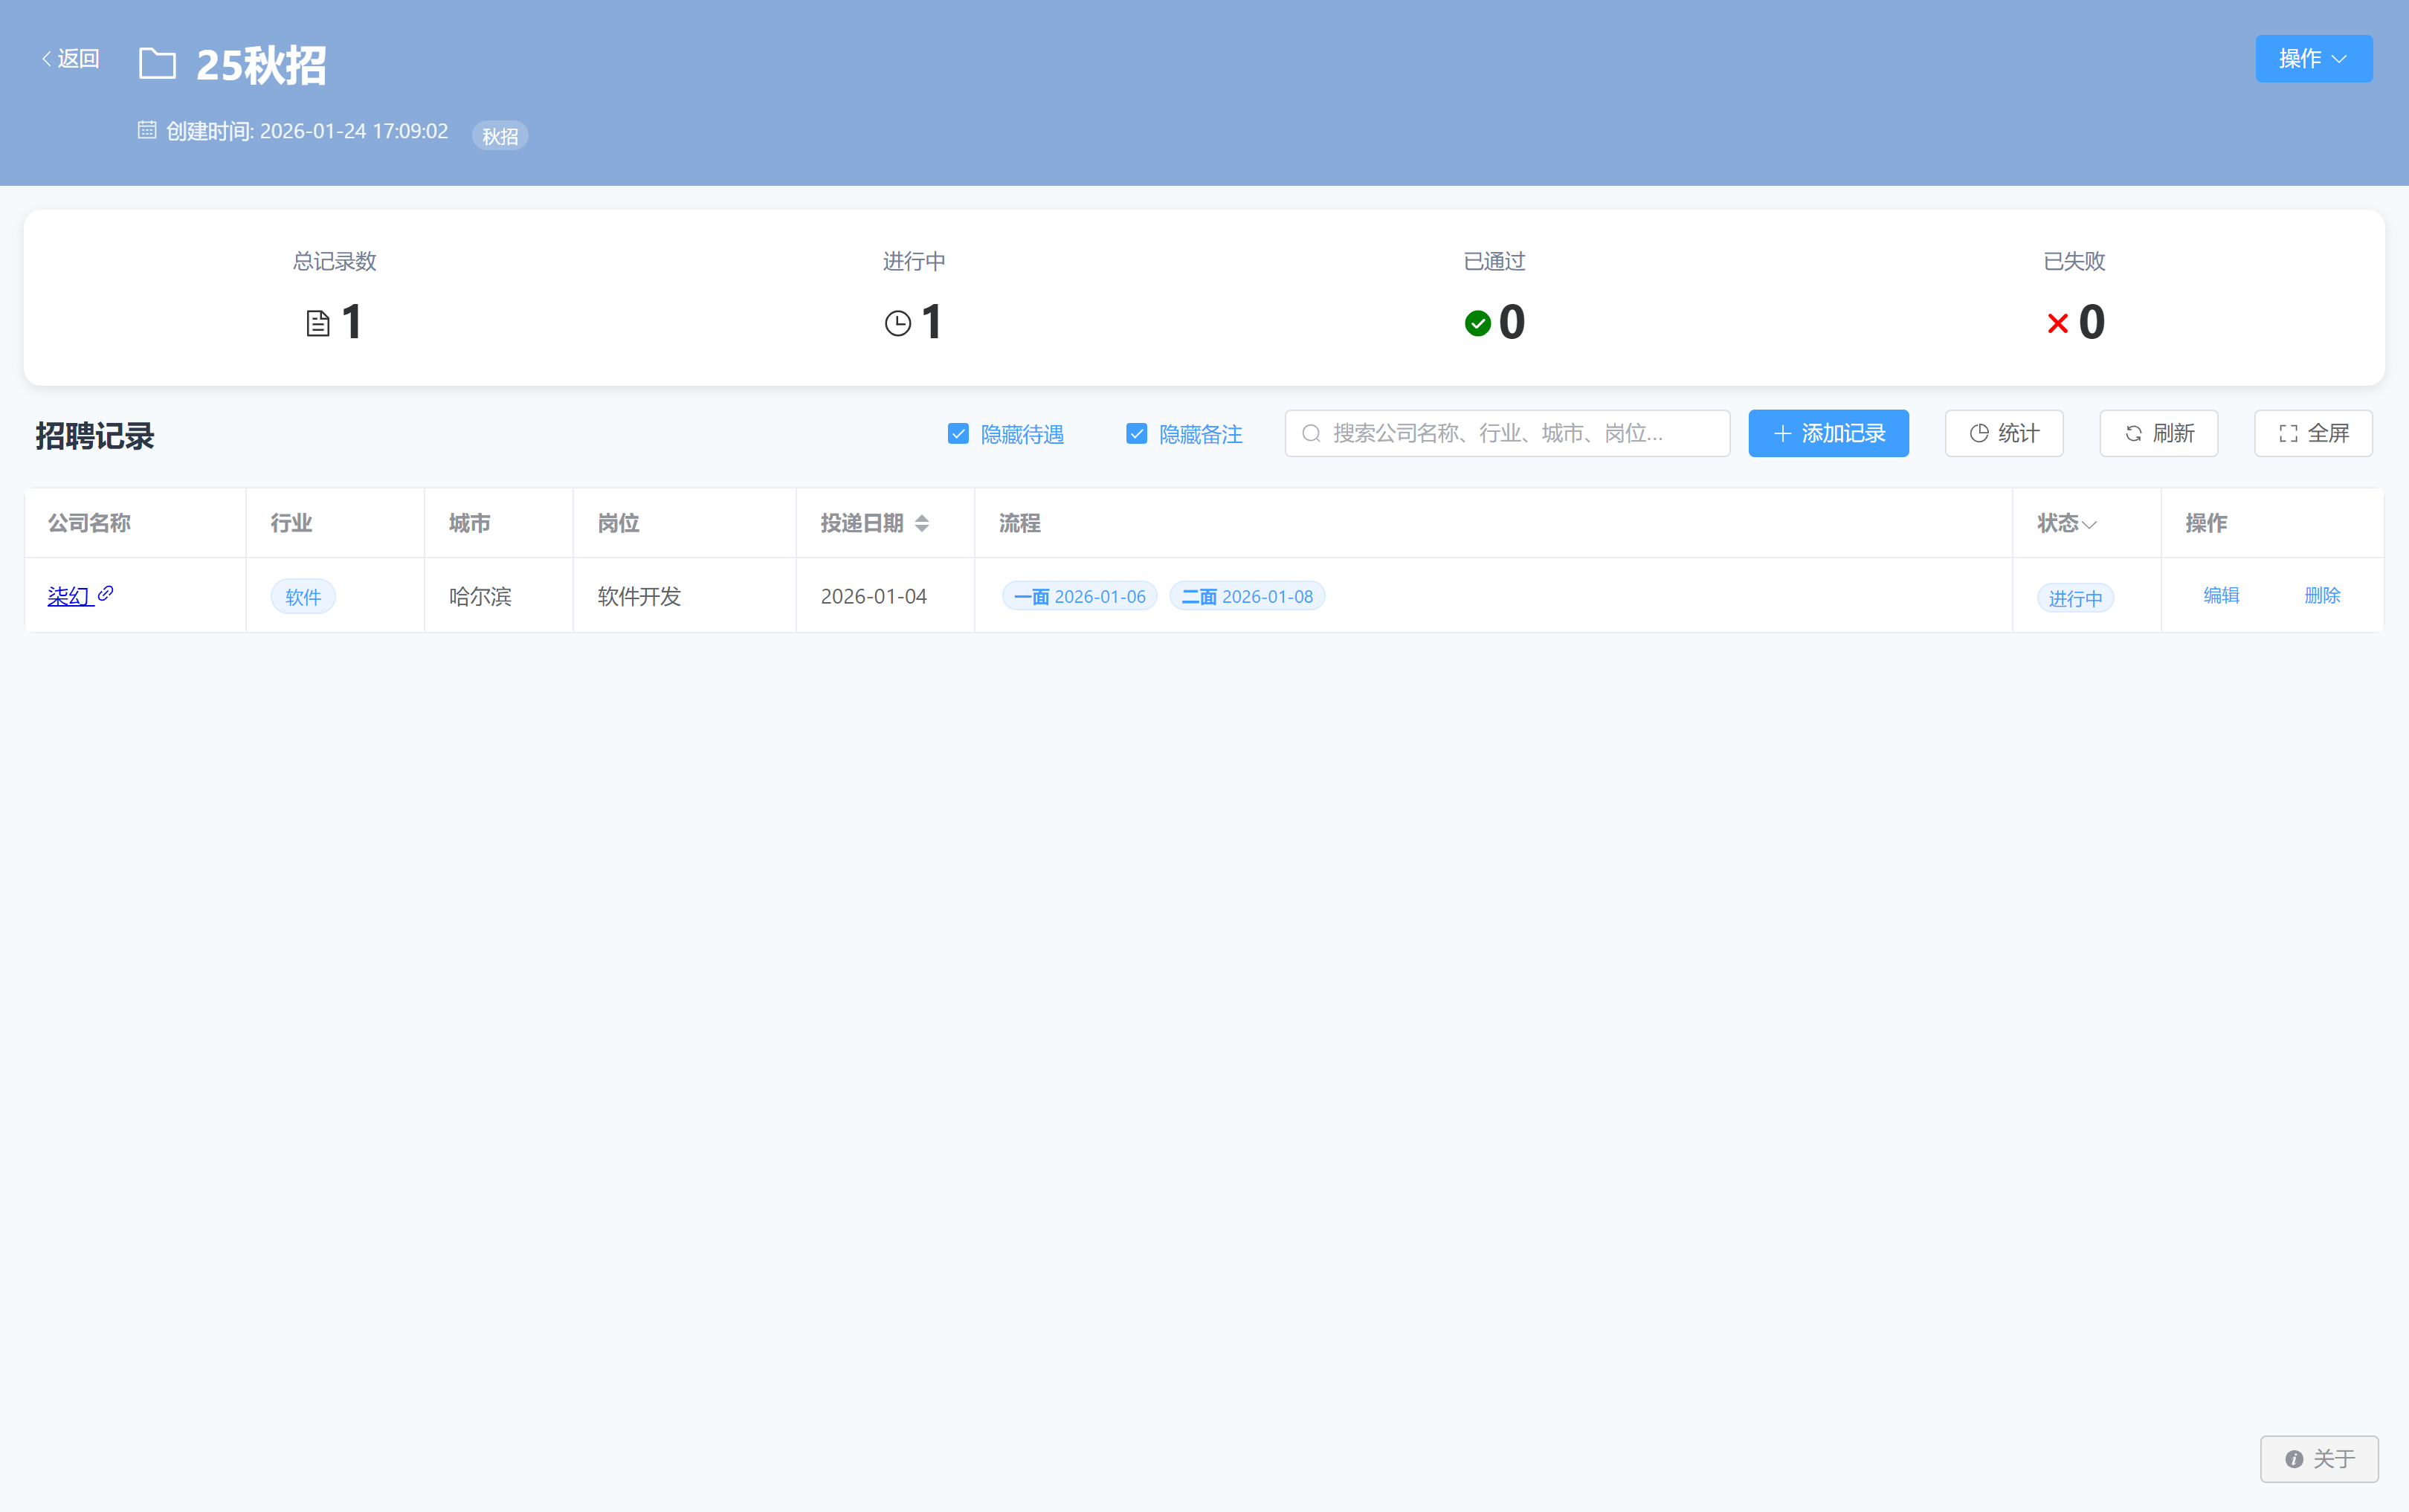The image size is (2409, 1512).
Task: Go back using 返回 button
Action: pos(70,59)
